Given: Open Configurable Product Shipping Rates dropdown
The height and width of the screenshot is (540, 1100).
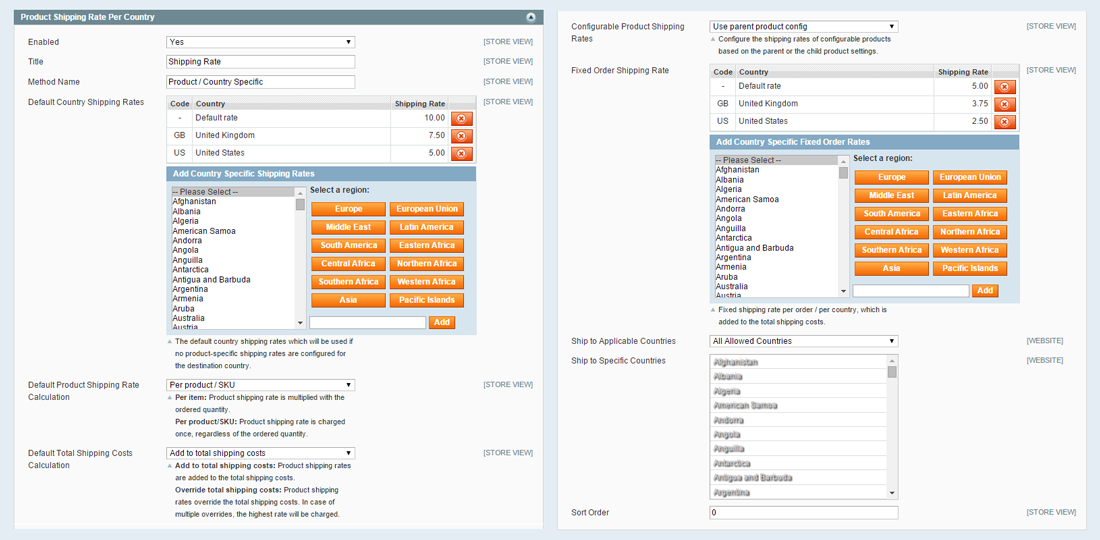Looking at the screenshot, I should pyautogui.click(x=803, y=27).
